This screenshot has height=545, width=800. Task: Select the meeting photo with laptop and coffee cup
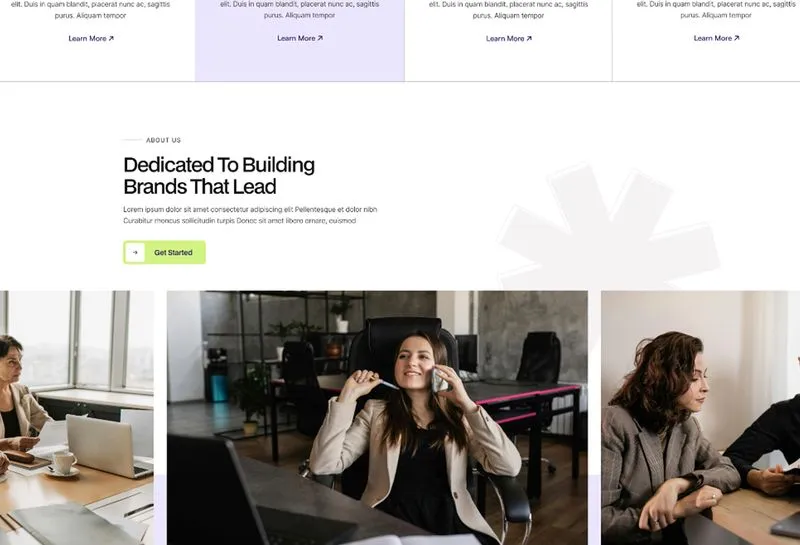(77, 418)
